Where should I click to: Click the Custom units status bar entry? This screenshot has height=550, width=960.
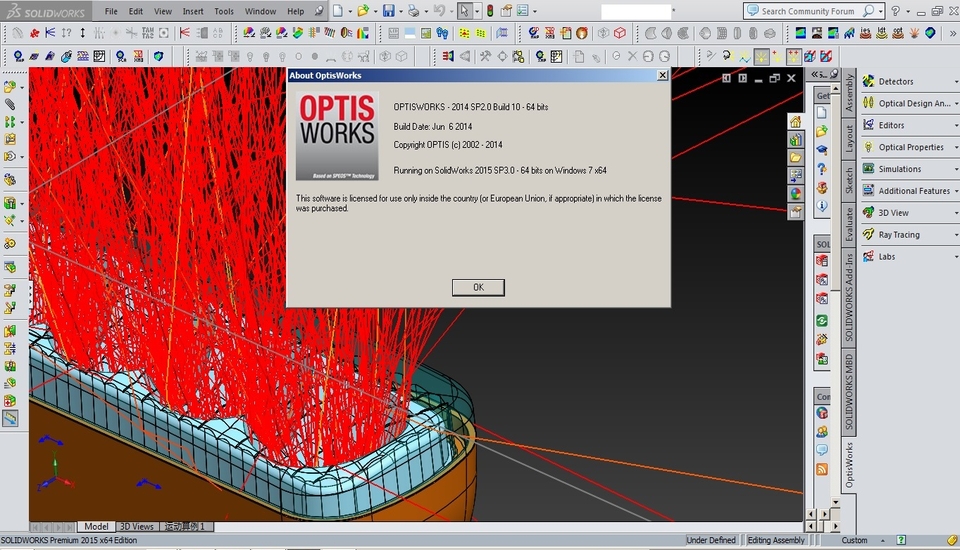[854, 540]
